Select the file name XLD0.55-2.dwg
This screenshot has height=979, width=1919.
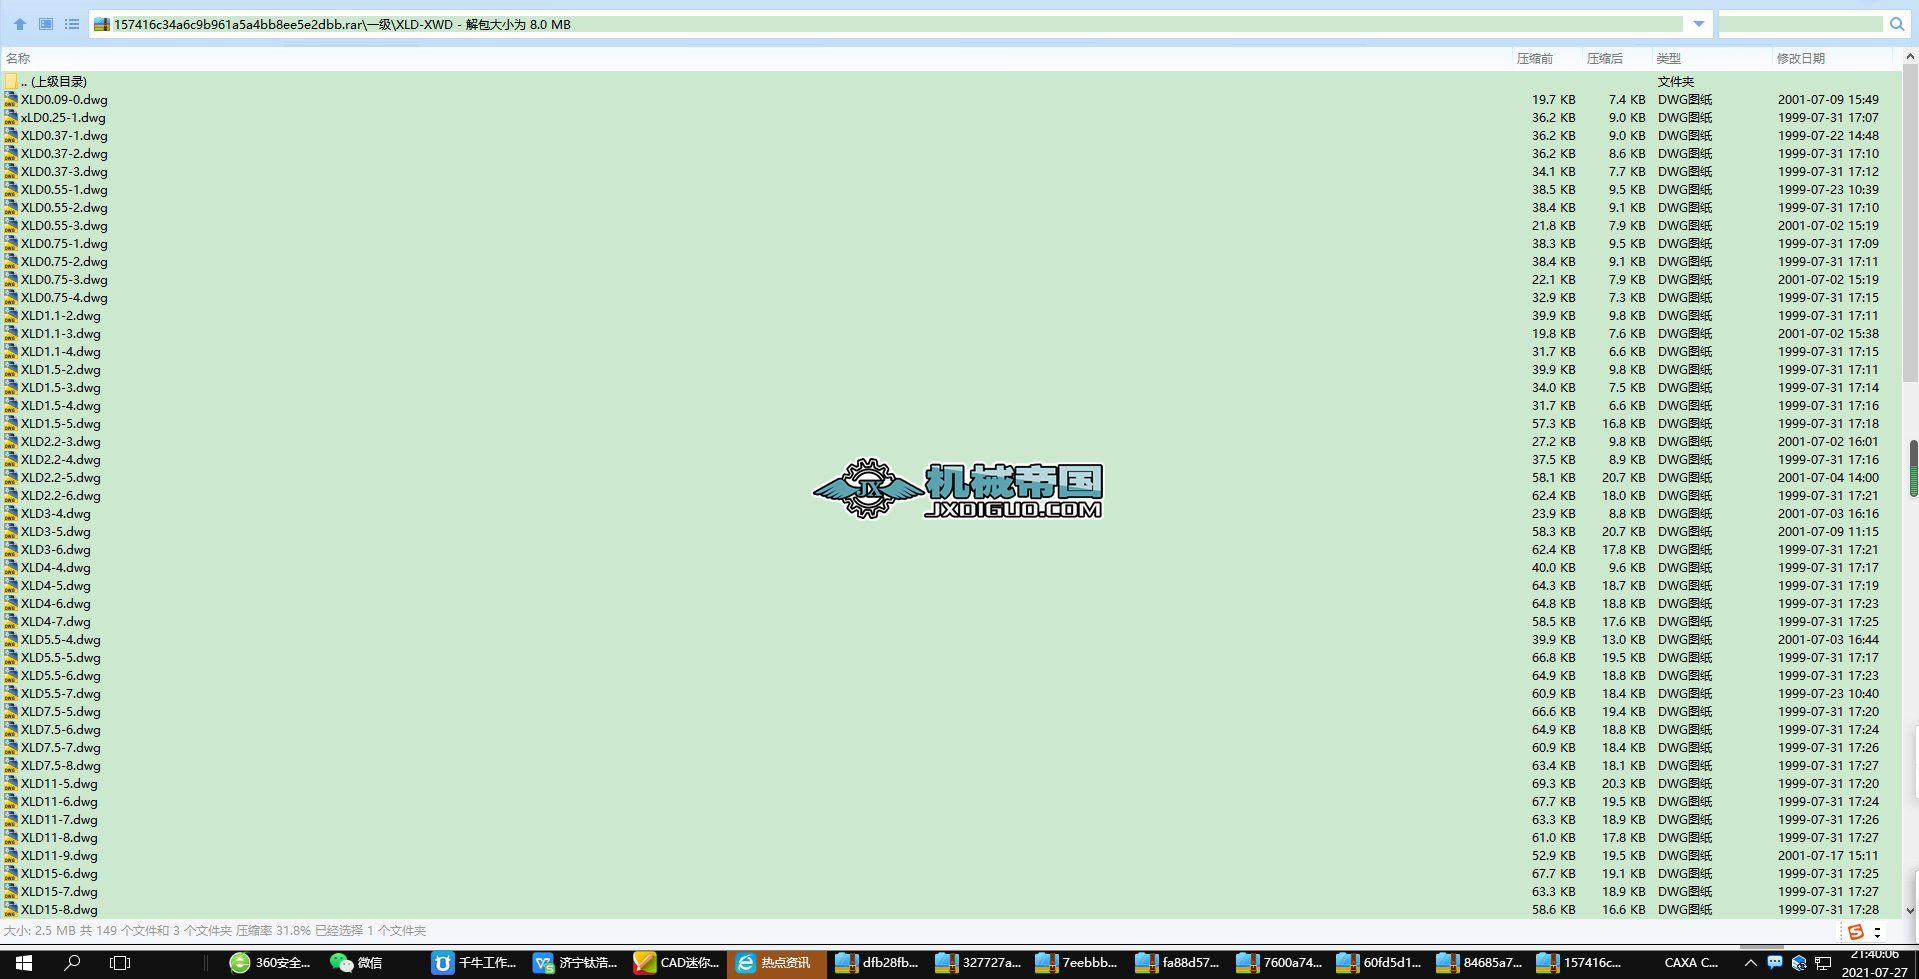(64, 207)
